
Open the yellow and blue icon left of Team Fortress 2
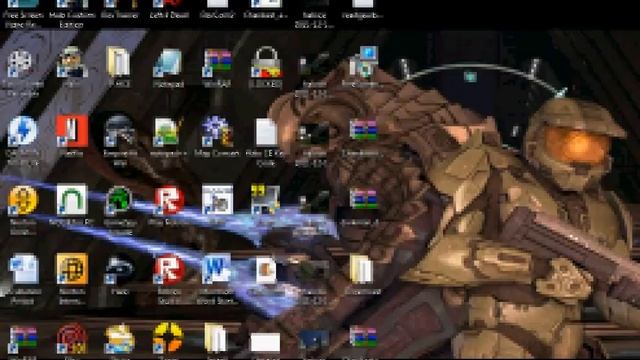119,339
